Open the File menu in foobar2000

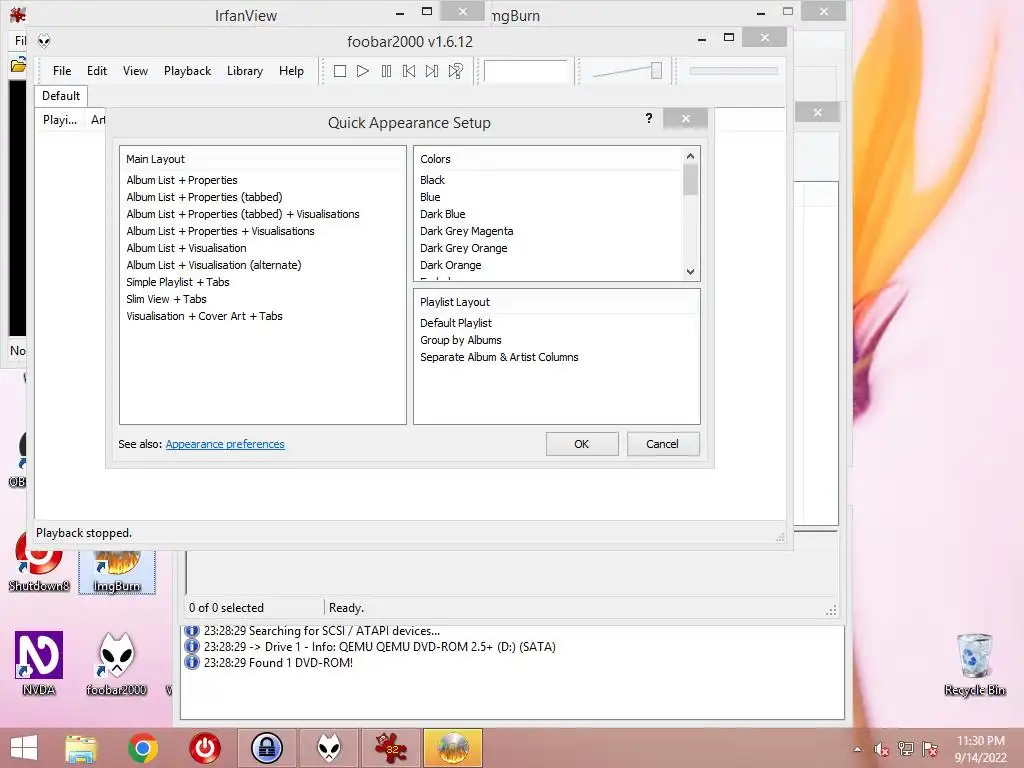(62, 71)
